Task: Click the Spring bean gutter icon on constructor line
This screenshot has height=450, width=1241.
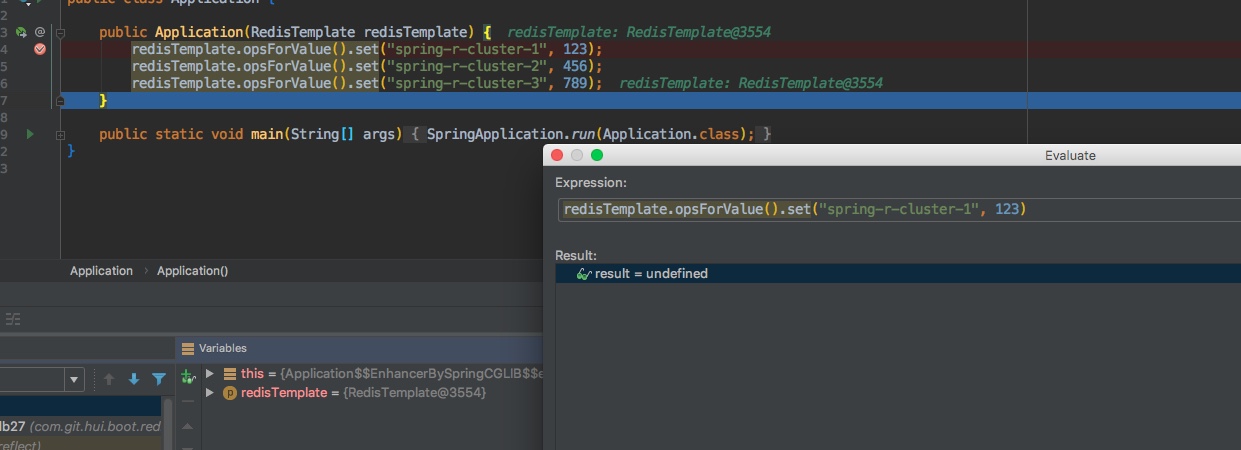Action: 21,32
